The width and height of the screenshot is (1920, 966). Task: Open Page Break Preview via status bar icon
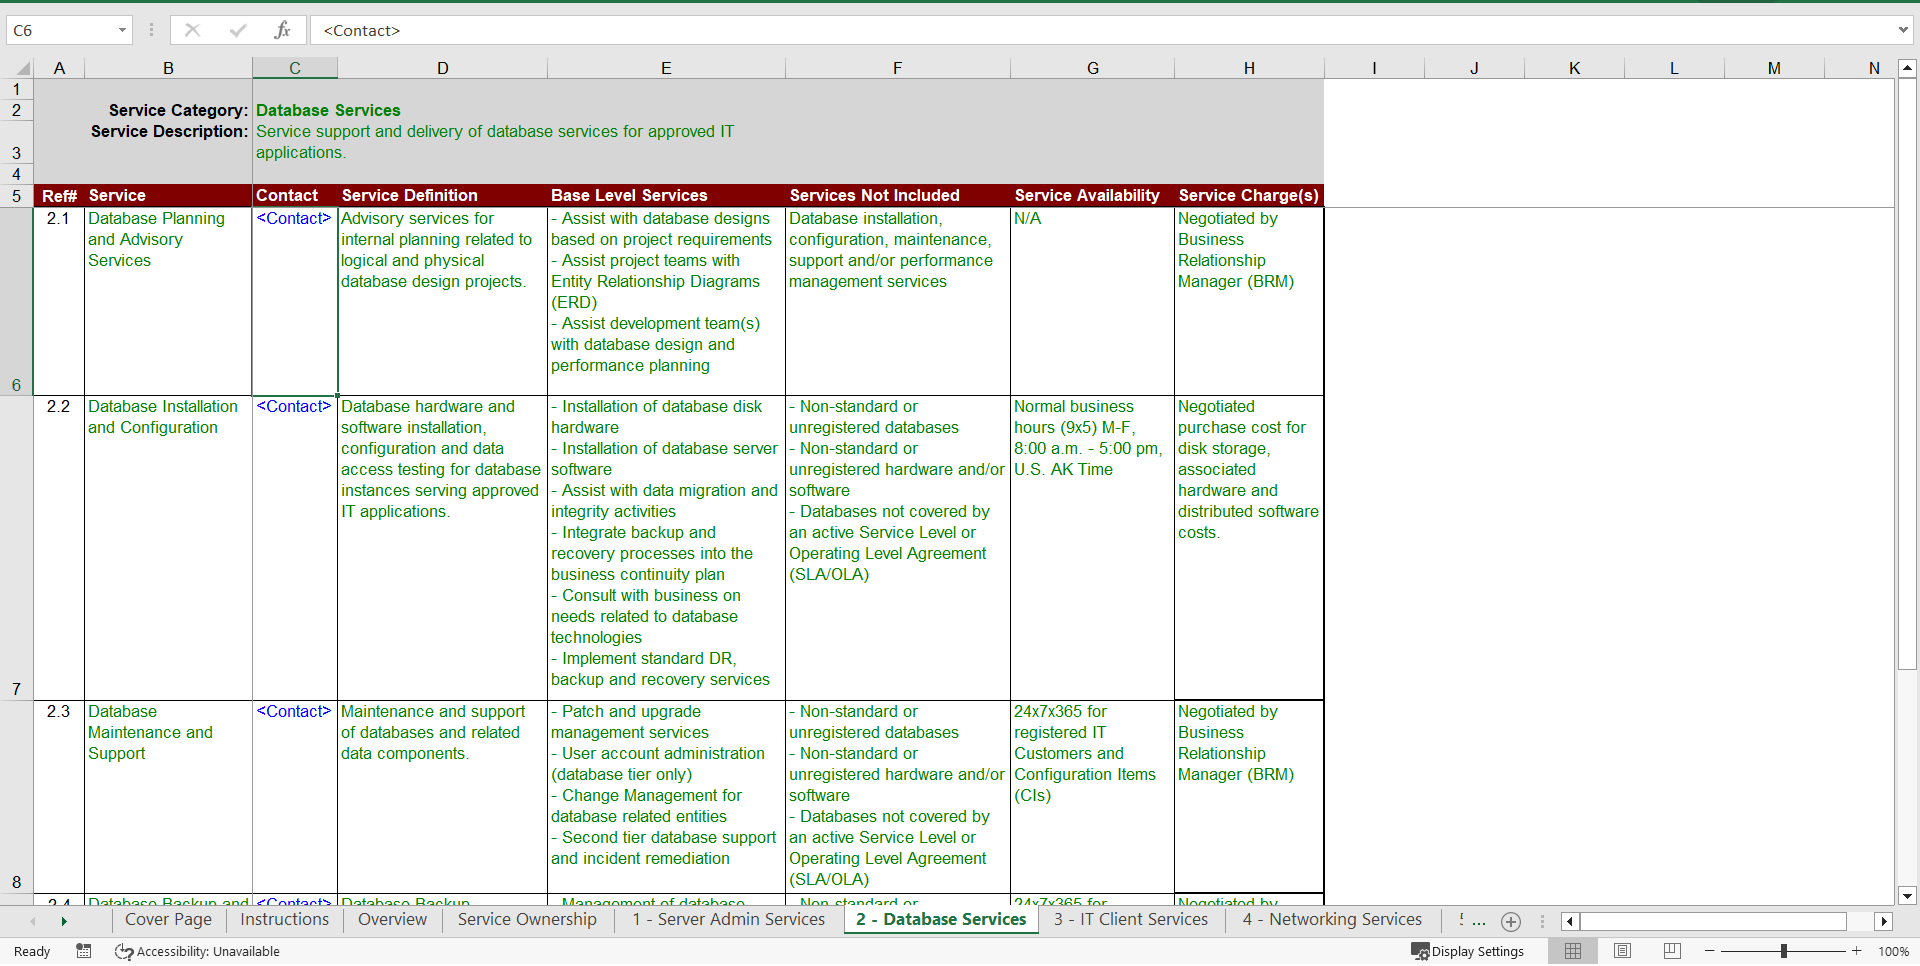(1671, 951)
